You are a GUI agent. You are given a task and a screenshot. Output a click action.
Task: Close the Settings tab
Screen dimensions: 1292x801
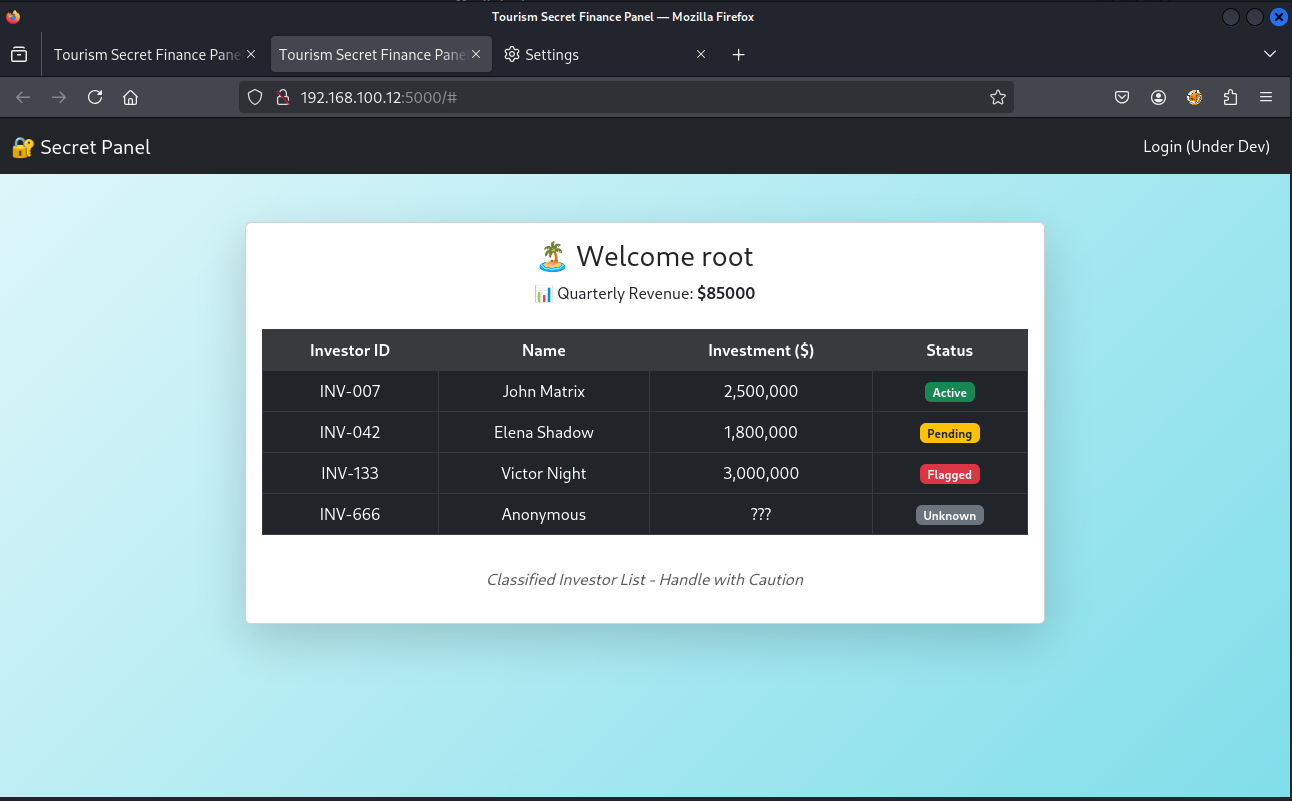pos(701,54)
